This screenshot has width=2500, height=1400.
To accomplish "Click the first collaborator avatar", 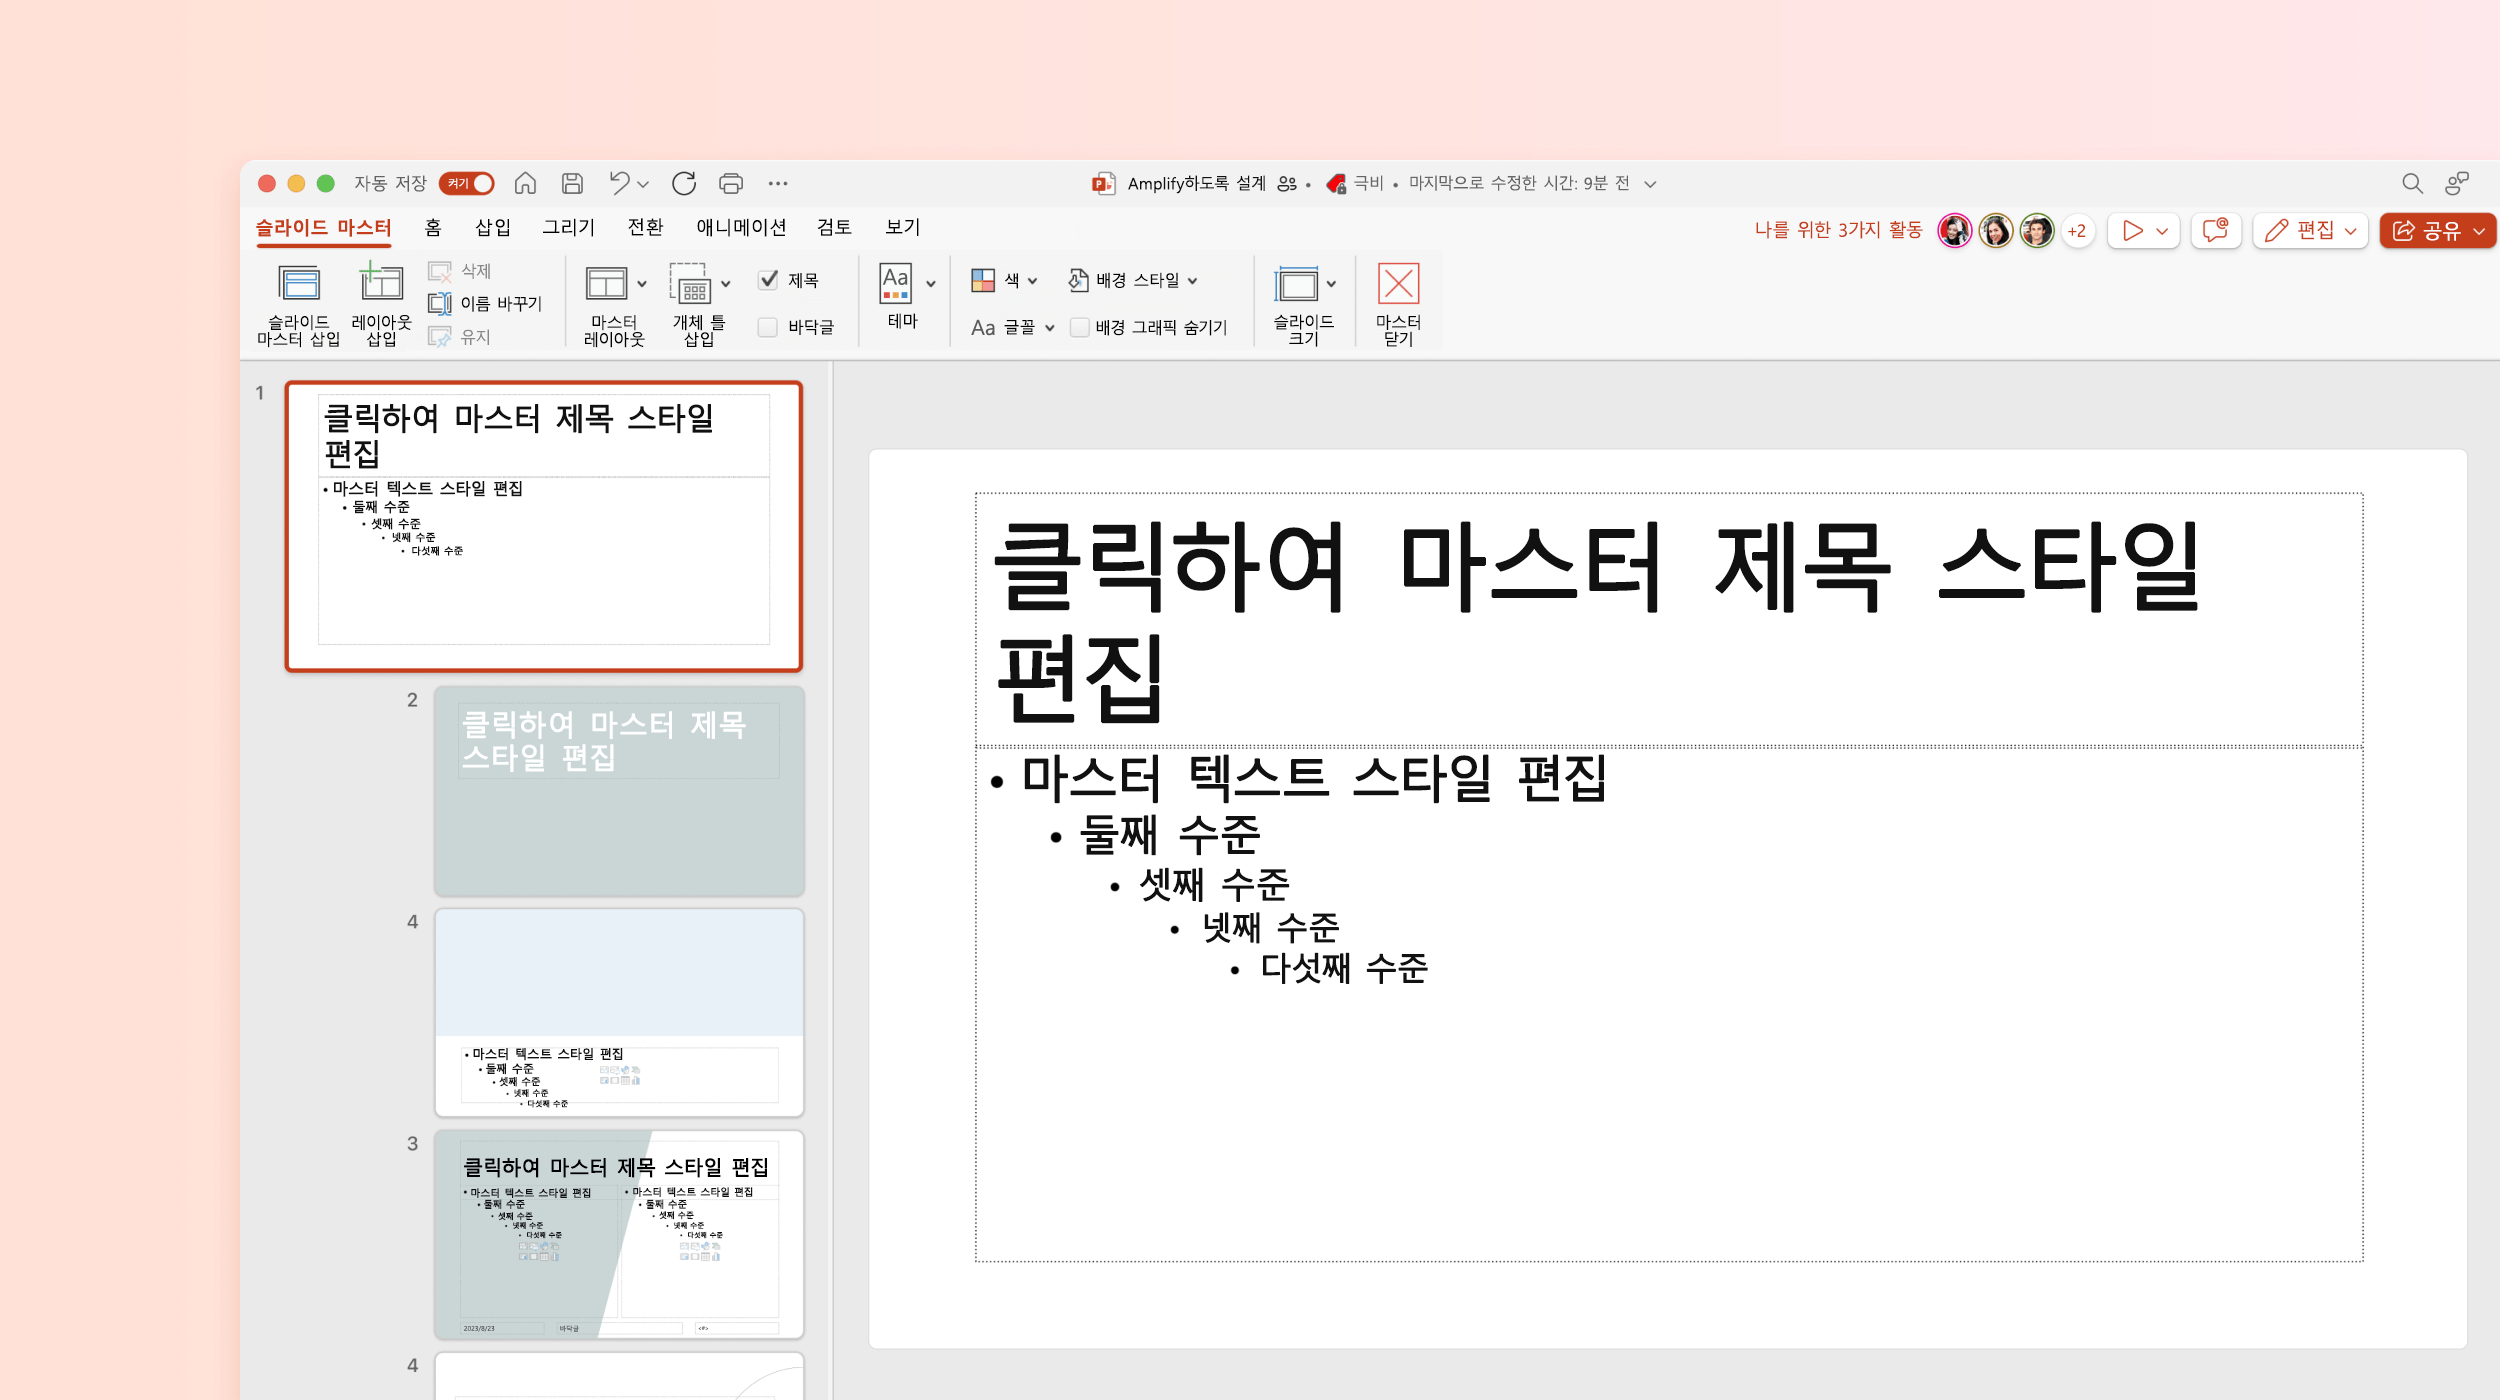I will [1954, 231].
